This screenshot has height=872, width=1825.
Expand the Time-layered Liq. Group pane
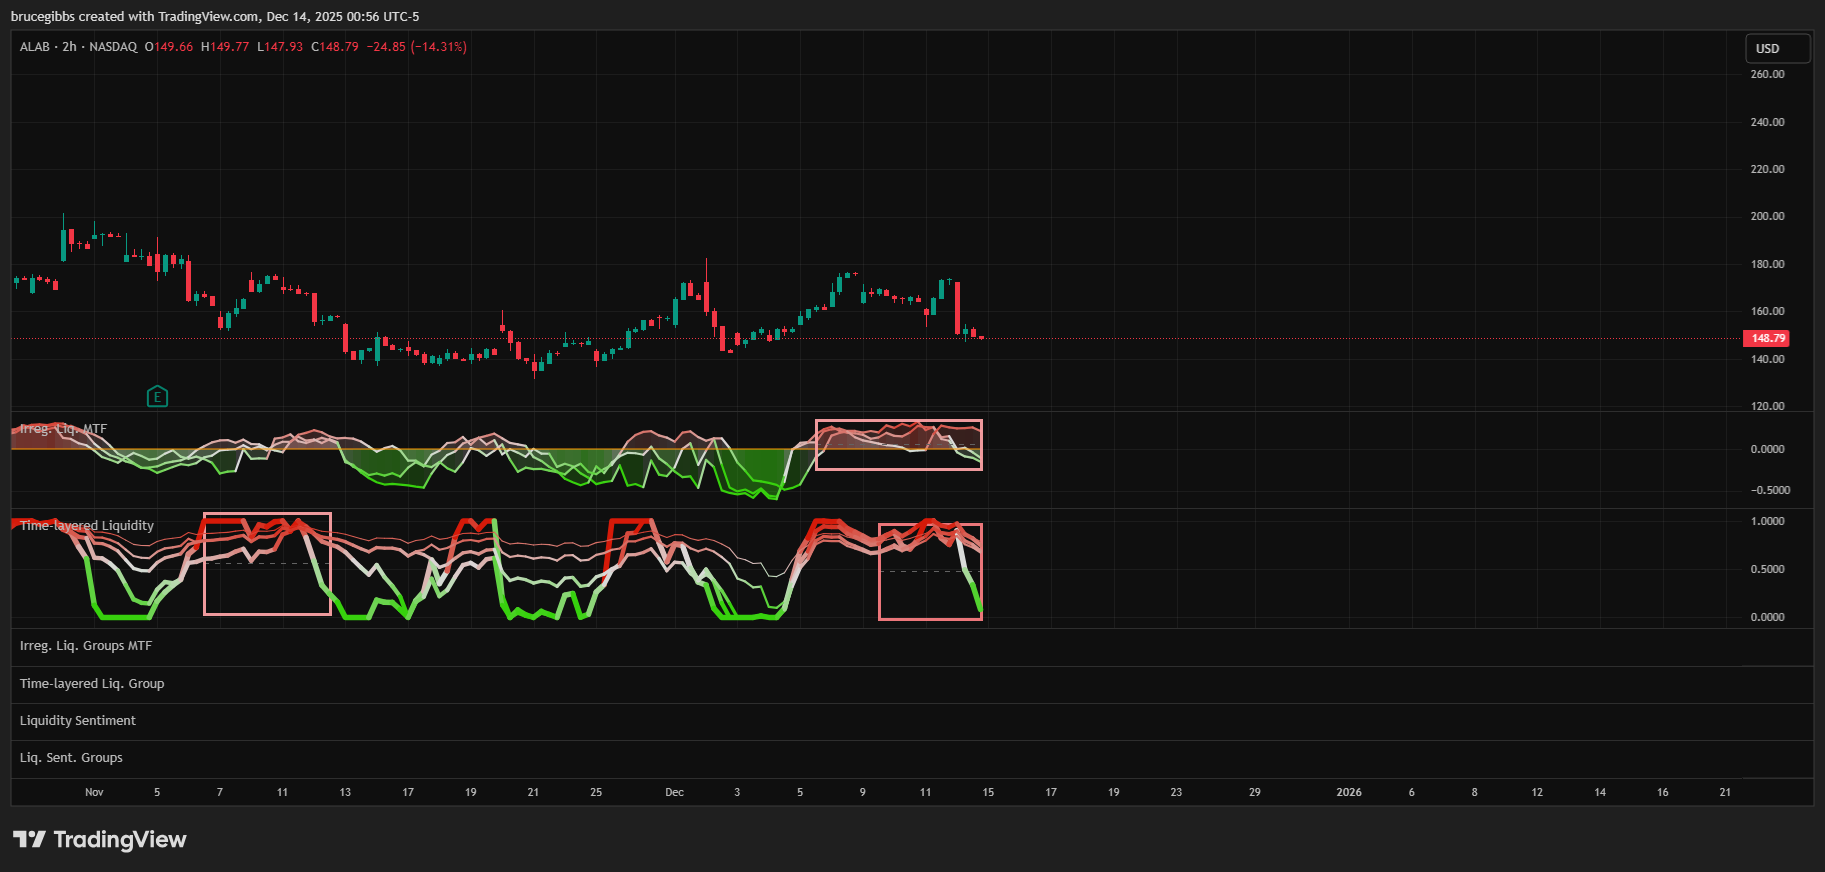click(x=92, y=684)
